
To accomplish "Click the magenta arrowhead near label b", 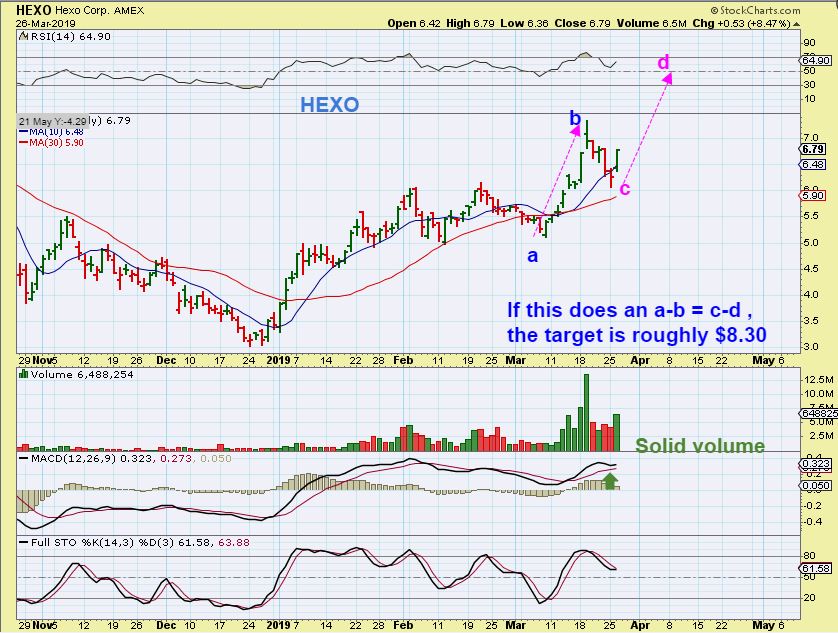I will [576, 129].
